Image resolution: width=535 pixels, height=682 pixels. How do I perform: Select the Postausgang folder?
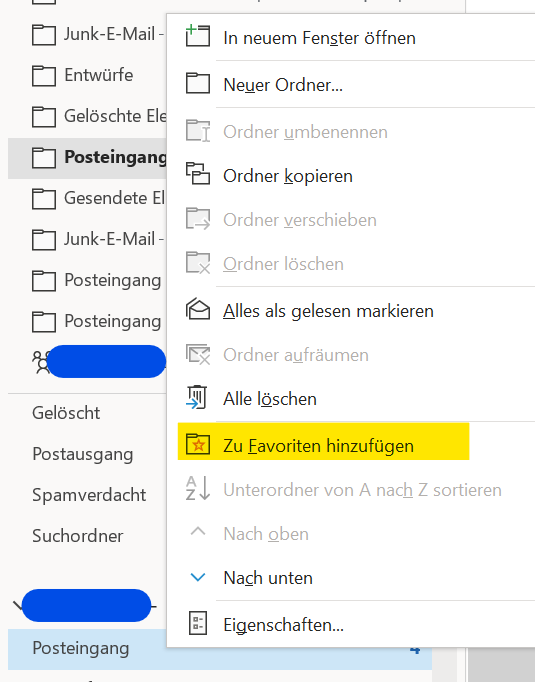pos(83,454)
